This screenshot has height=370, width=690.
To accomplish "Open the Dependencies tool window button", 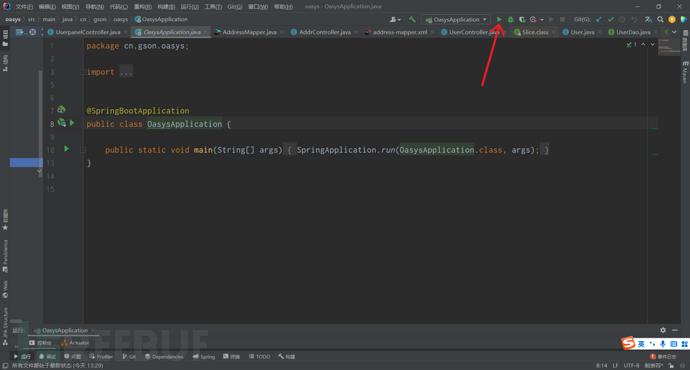I will 164,356.
